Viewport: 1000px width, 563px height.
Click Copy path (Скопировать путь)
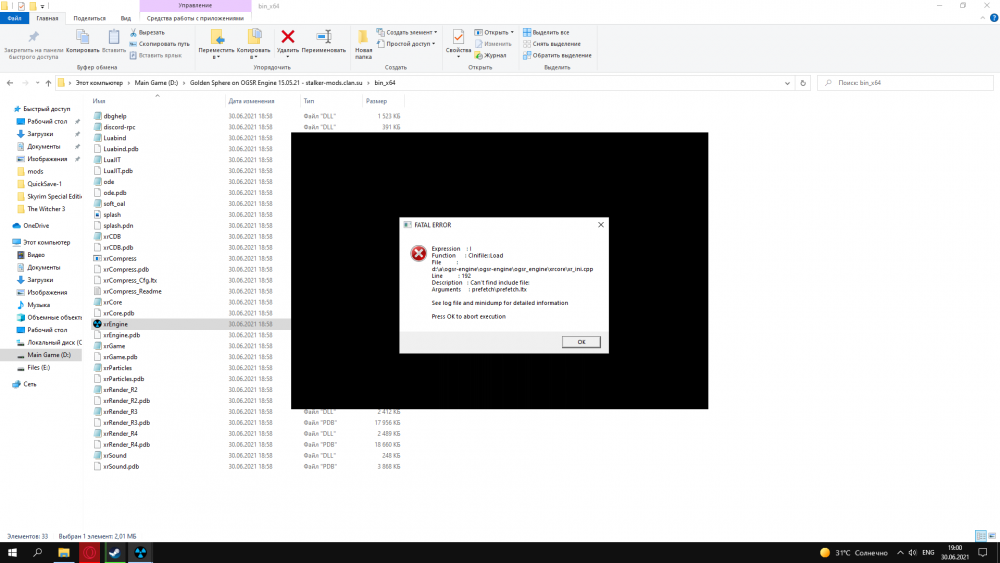(x=159, y=44)
